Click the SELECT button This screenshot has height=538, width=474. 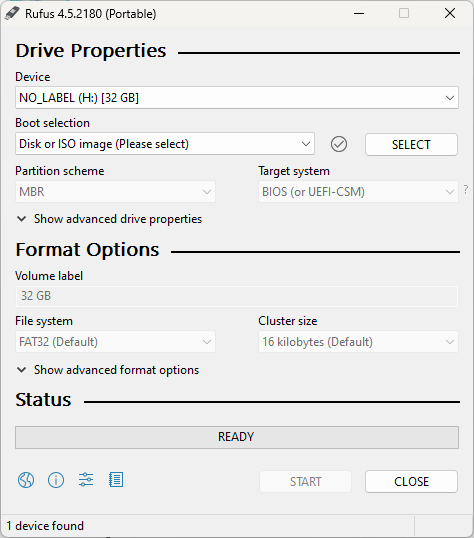411,144
